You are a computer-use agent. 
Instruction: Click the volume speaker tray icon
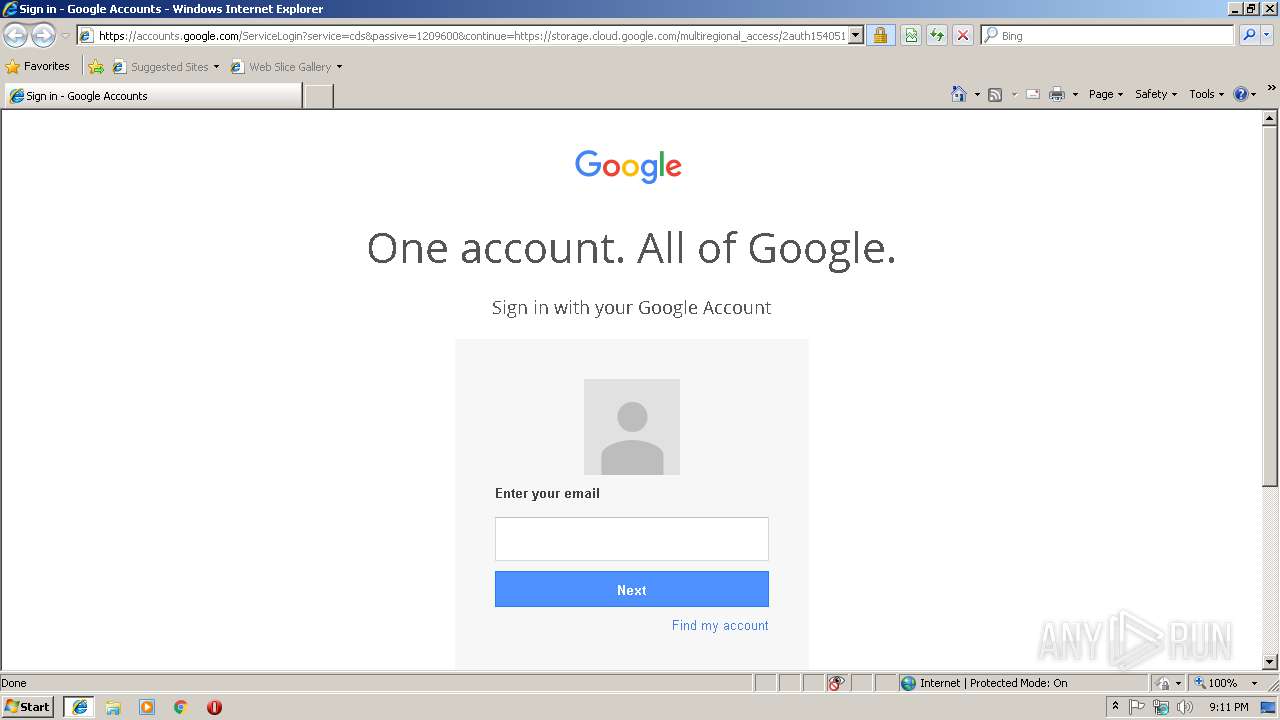tap(1185, 707)
